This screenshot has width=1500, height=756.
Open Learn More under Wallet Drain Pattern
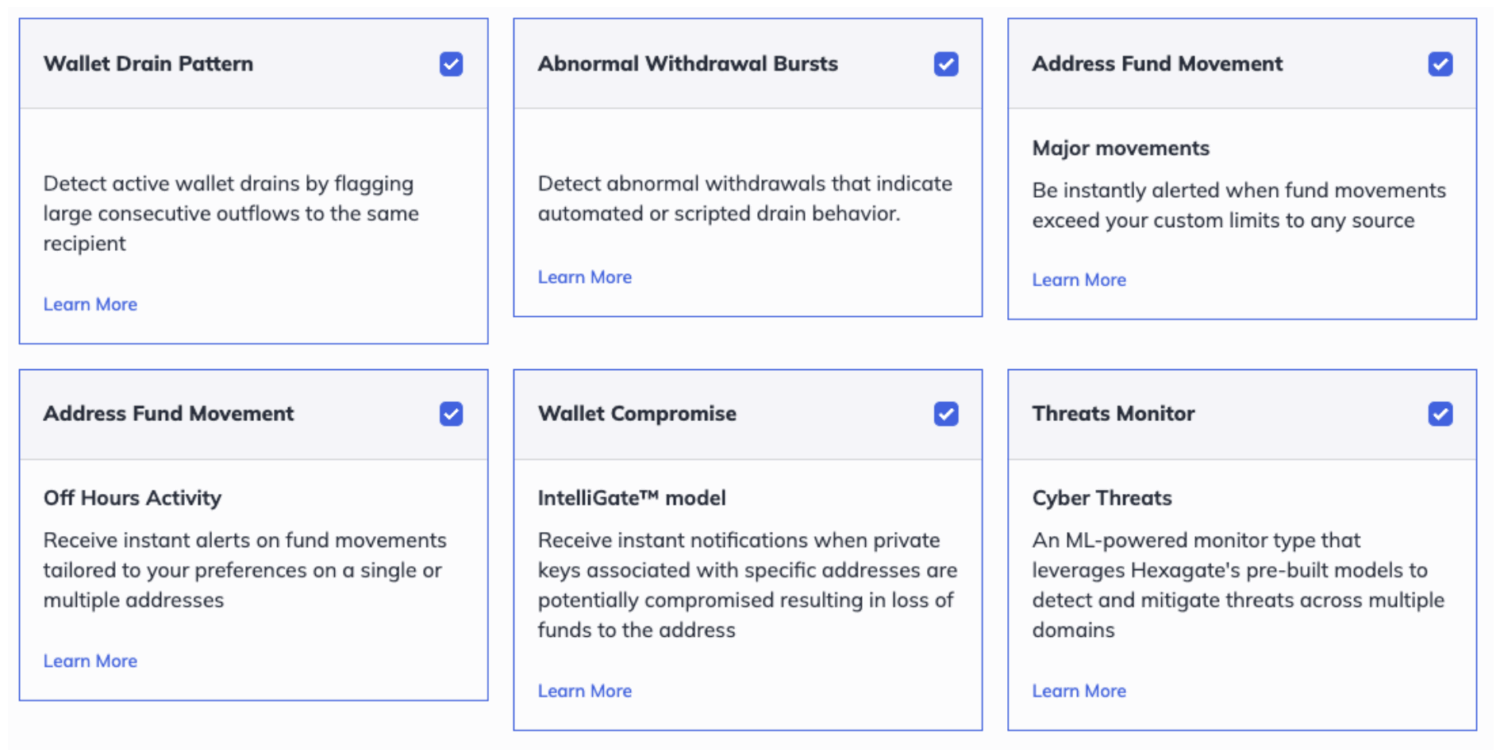(90, 304)
